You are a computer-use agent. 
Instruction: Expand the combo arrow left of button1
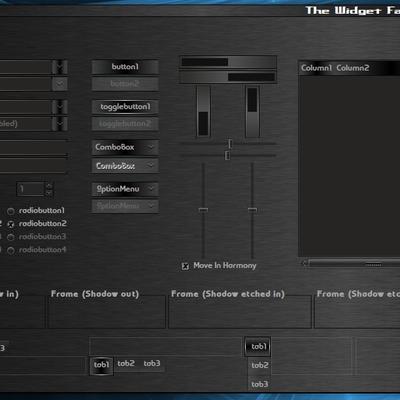(x=60, y=67)
